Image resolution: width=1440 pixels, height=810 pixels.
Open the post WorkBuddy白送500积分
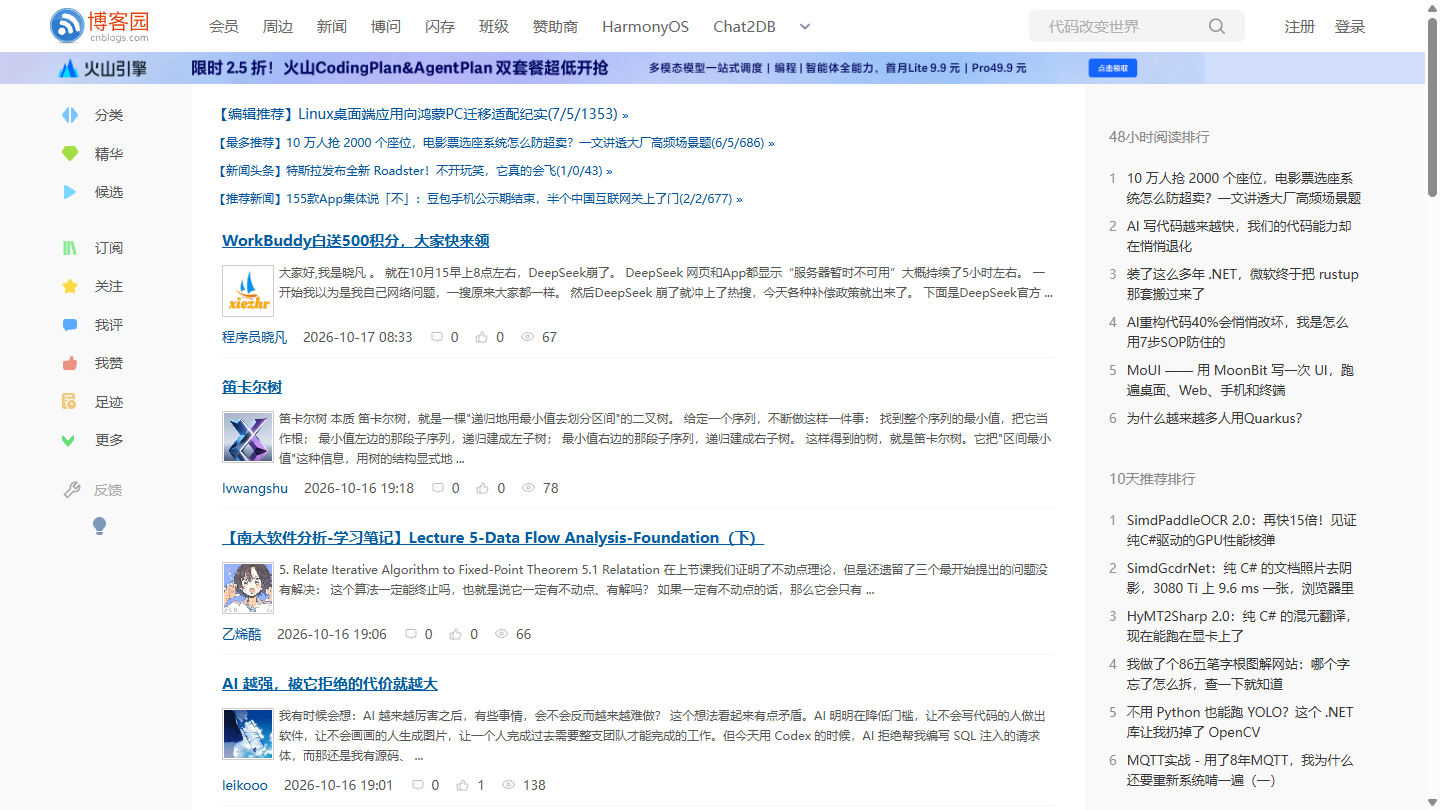point(355,241)
